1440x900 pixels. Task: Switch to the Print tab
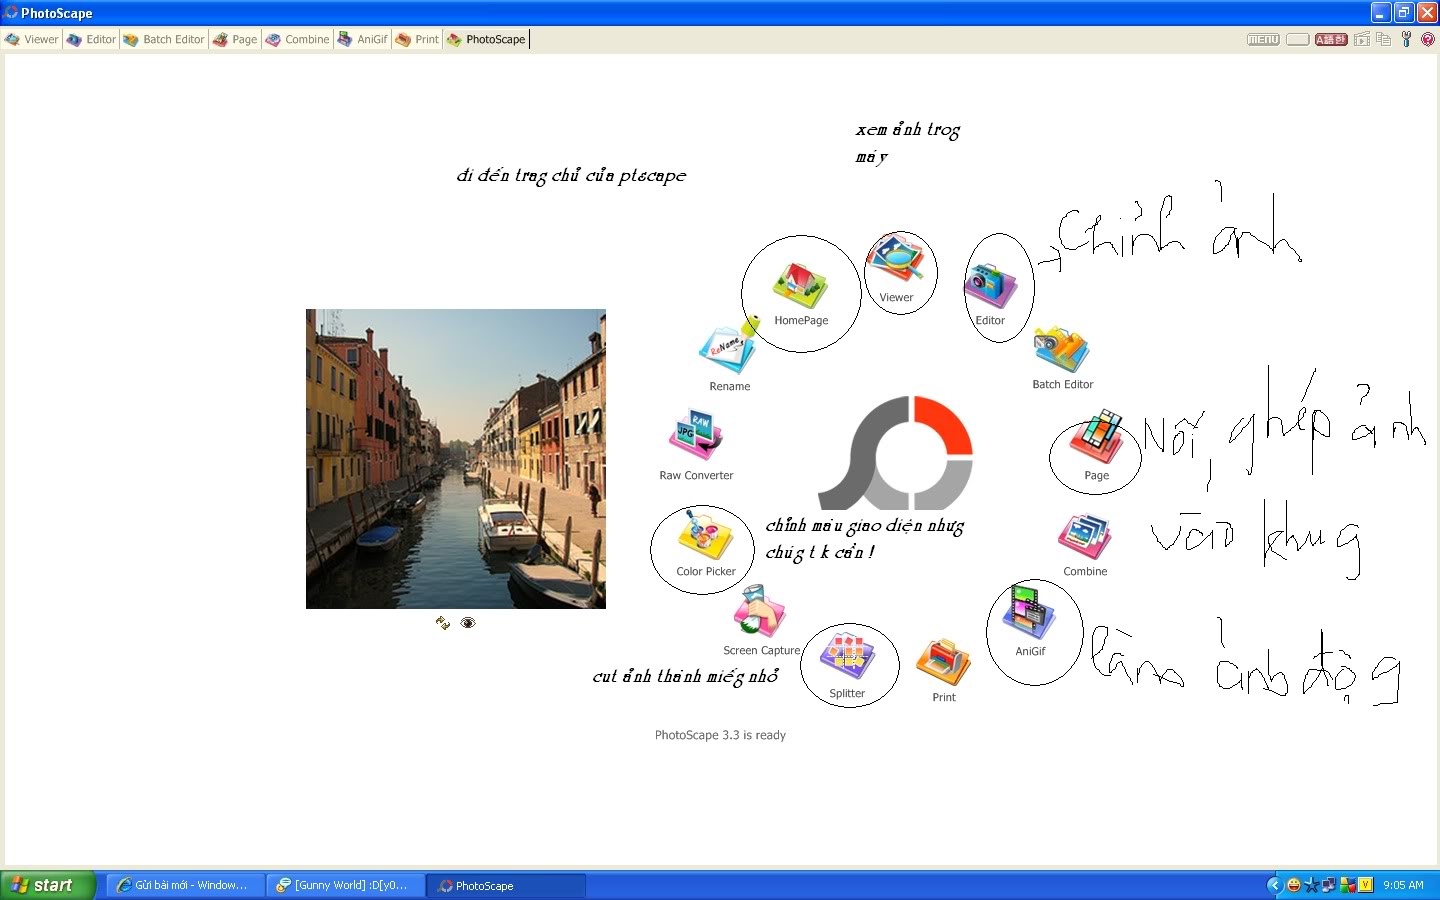pos(417,39)
